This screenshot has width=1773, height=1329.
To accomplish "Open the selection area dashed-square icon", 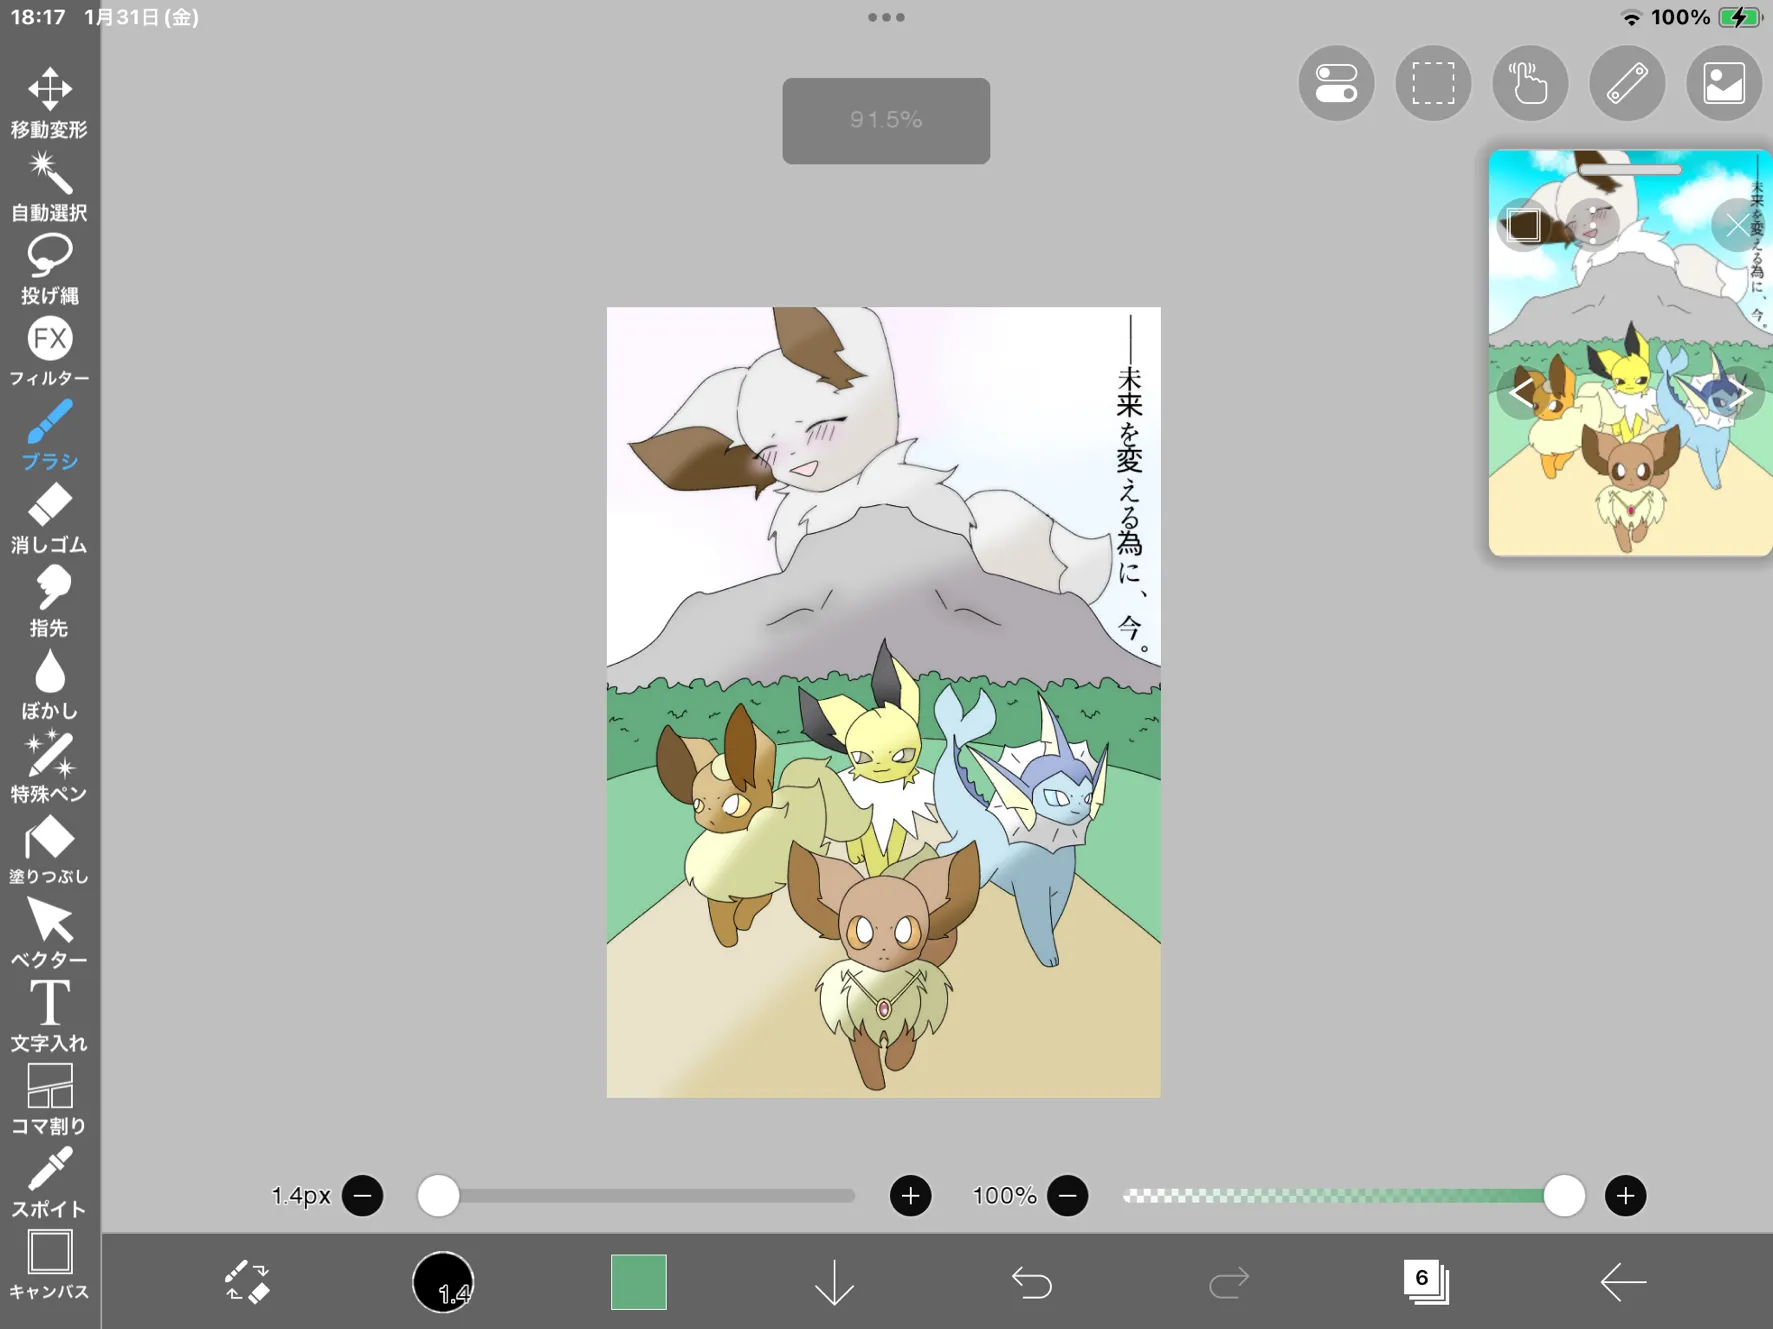I will [1433, 83].
